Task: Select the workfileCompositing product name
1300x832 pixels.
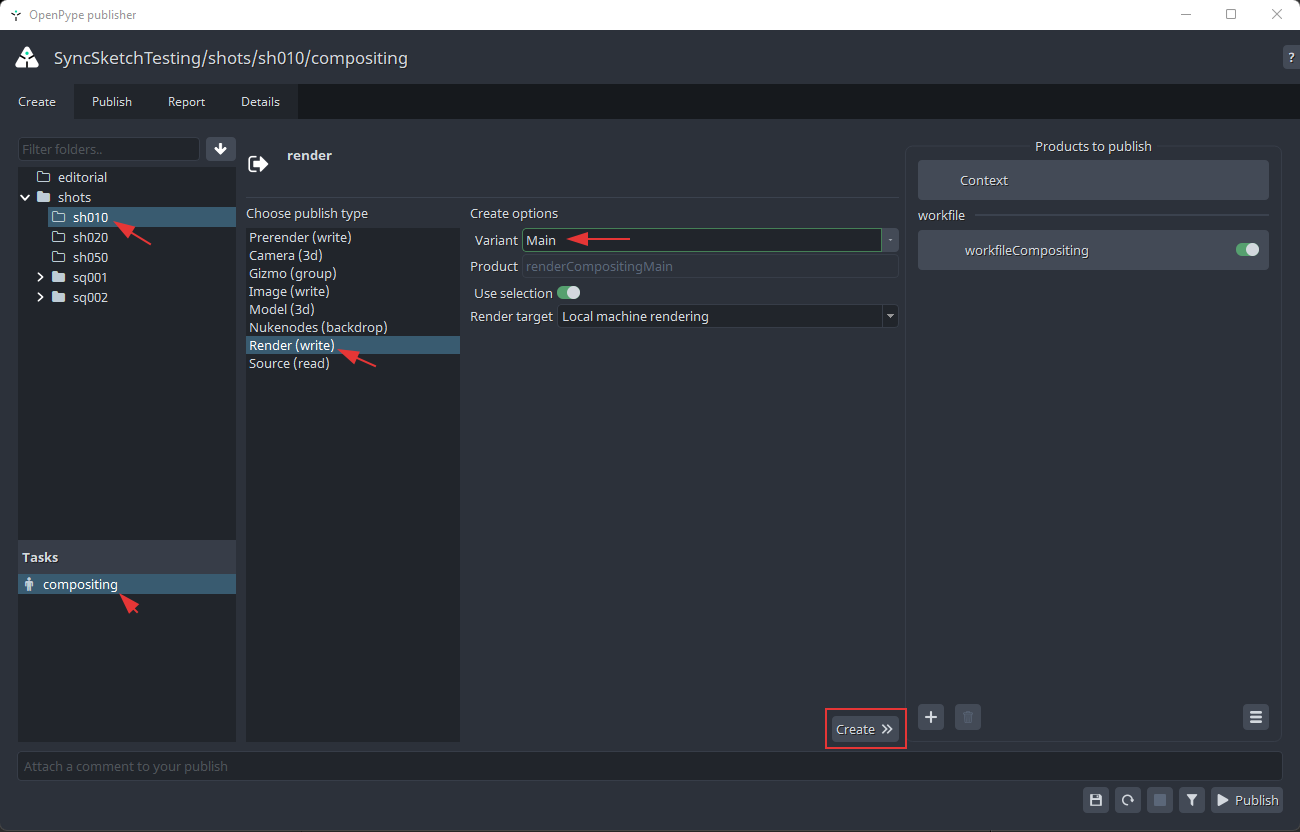Action: point(1026,250)
